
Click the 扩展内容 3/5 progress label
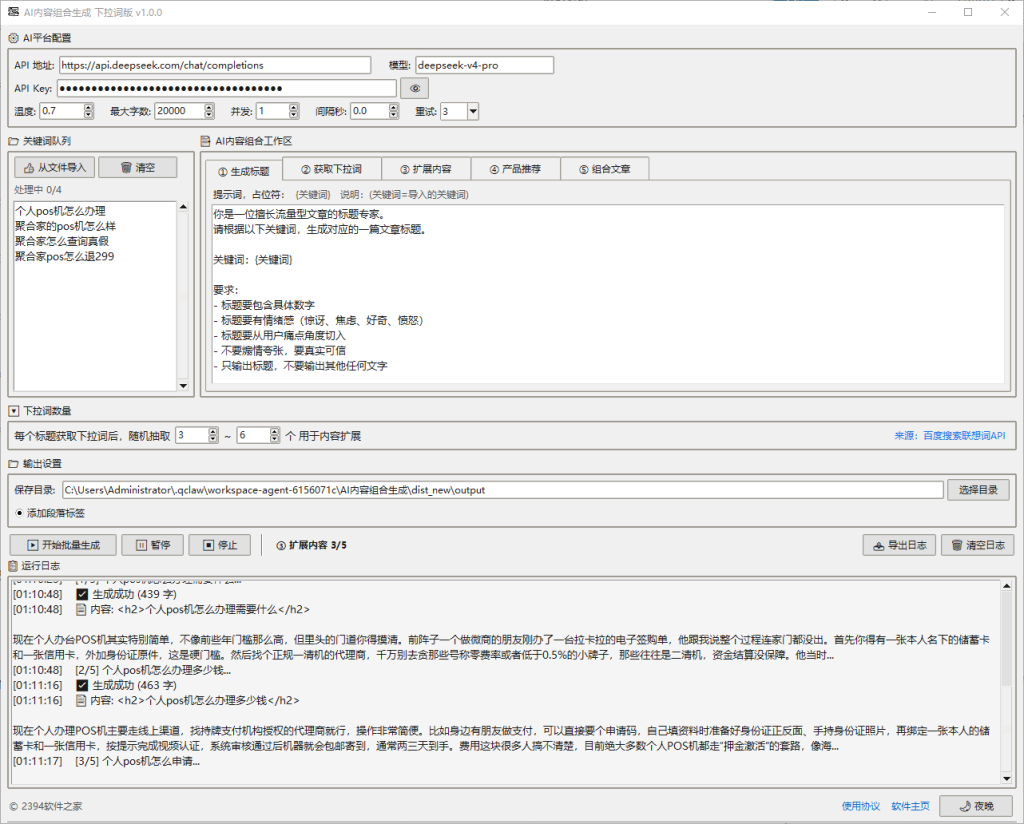(x=312, y=545)
